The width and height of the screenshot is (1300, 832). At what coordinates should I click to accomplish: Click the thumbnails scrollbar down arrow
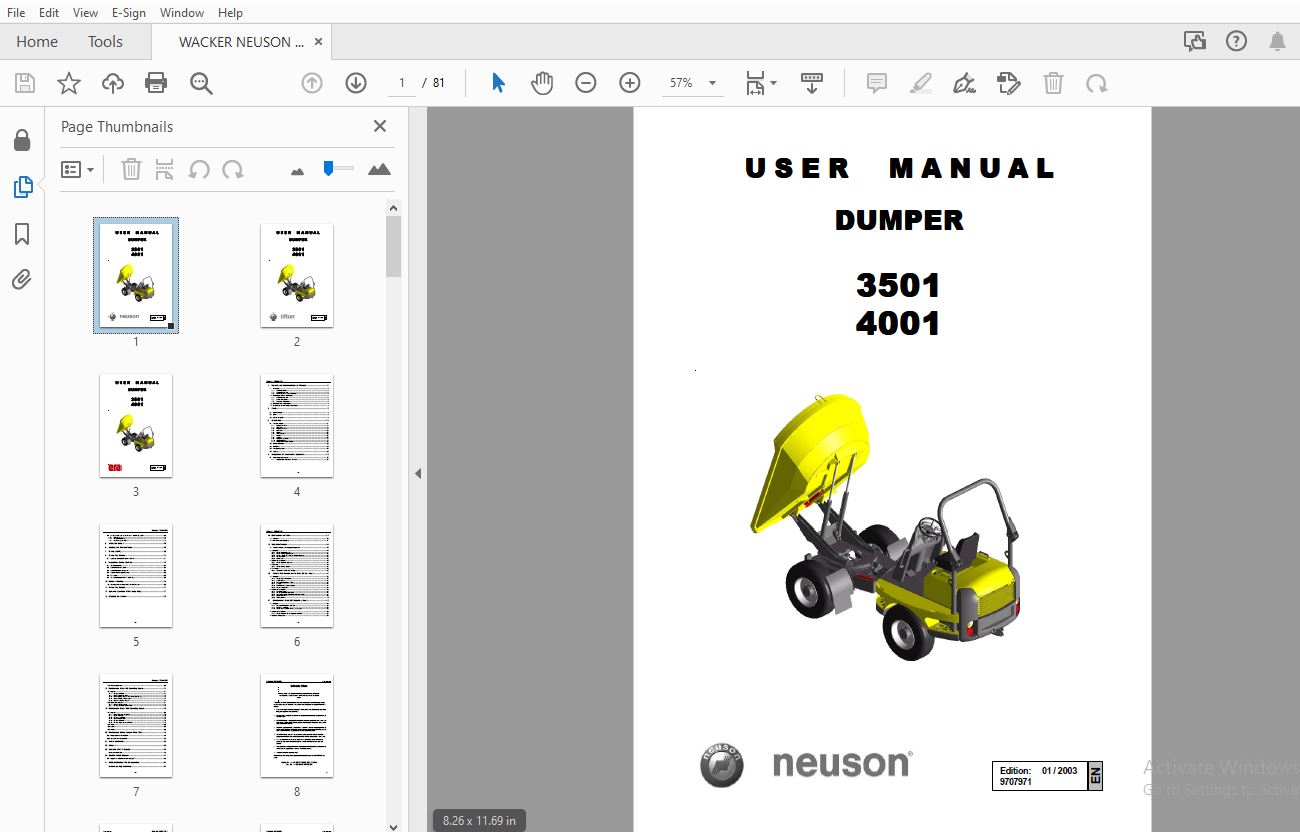[394, 825]
